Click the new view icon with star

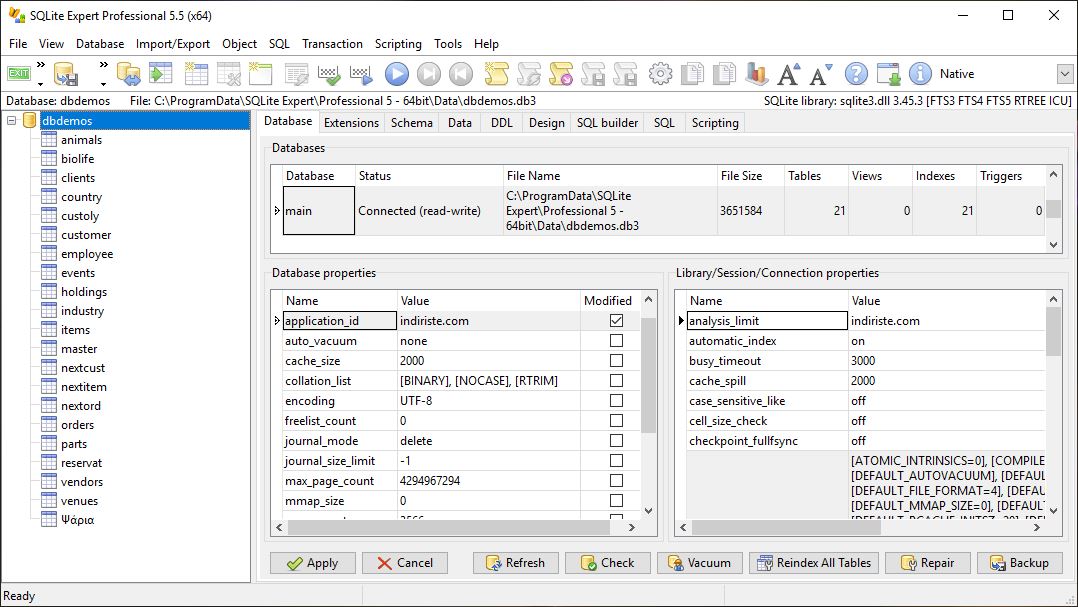point(261,74)
